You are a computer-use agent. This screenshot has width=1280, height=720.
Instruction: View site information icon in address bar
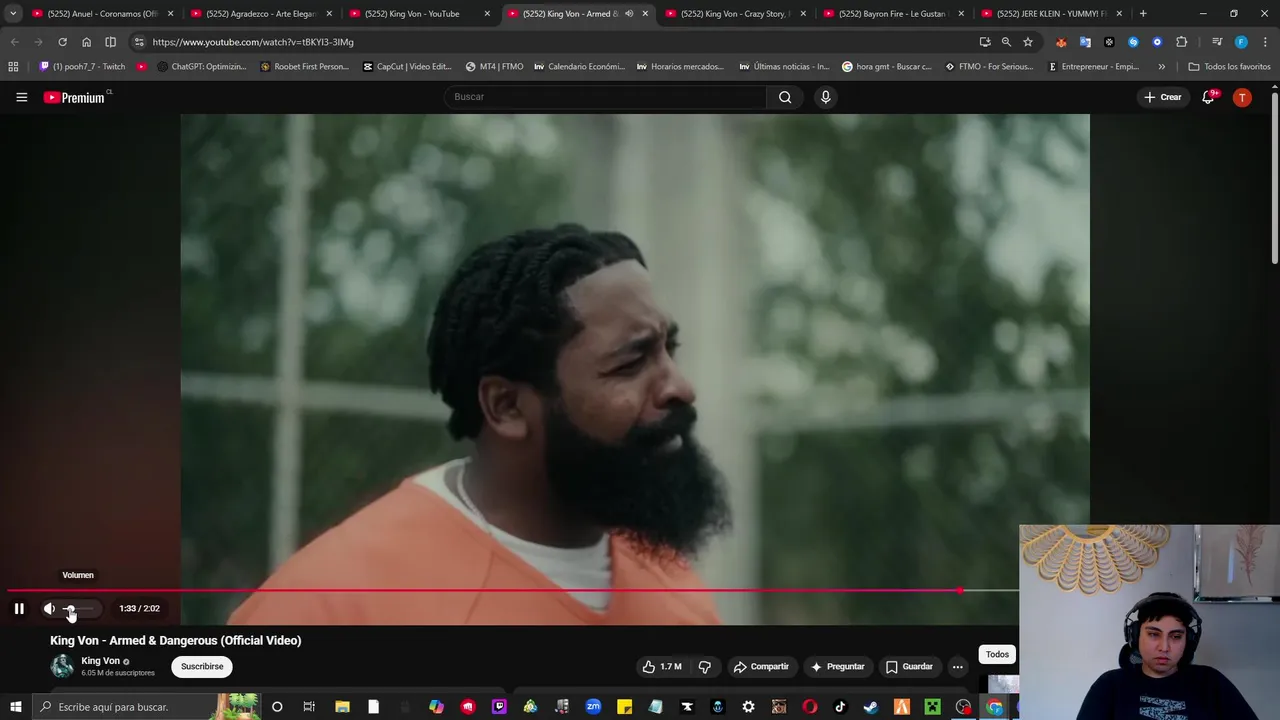[x=139, y=42]
